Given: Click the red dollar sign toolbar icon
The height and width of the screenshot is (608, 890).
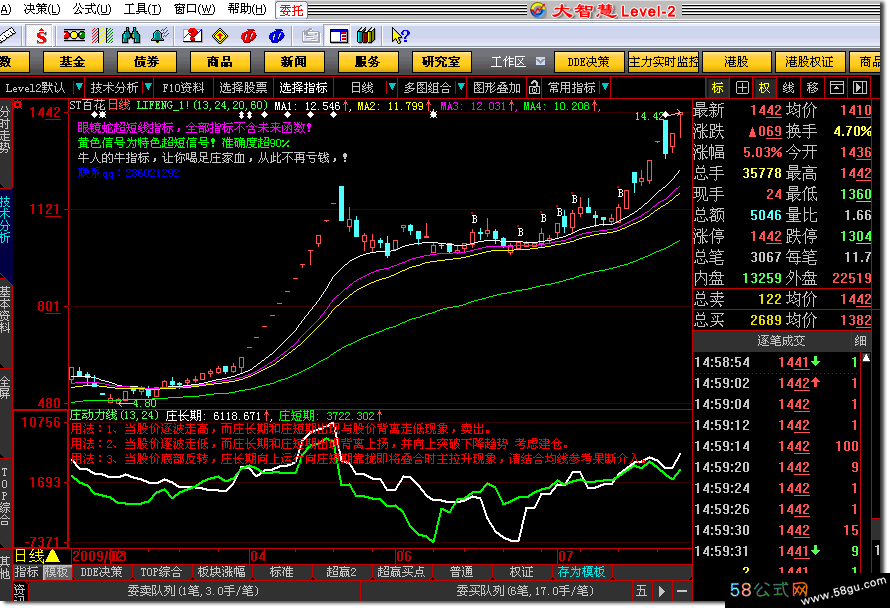Looking at the screenshot, I should [x=41, y=36].
